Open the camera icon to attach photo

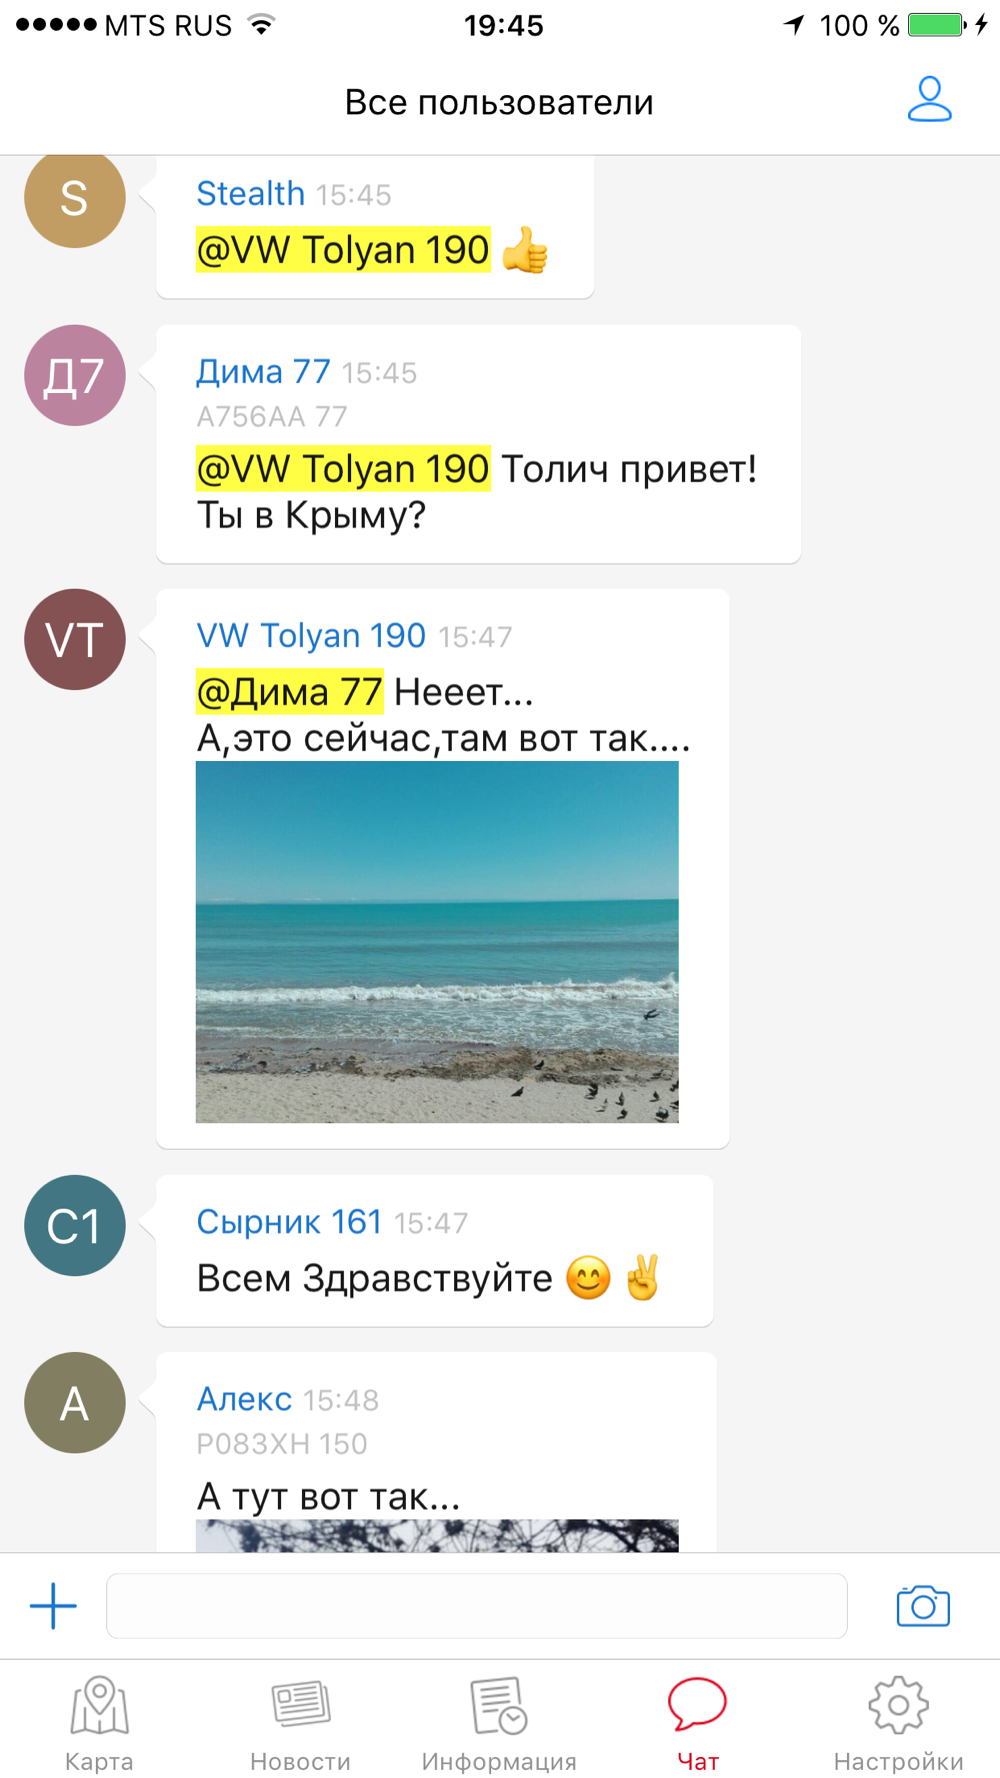923,1606
